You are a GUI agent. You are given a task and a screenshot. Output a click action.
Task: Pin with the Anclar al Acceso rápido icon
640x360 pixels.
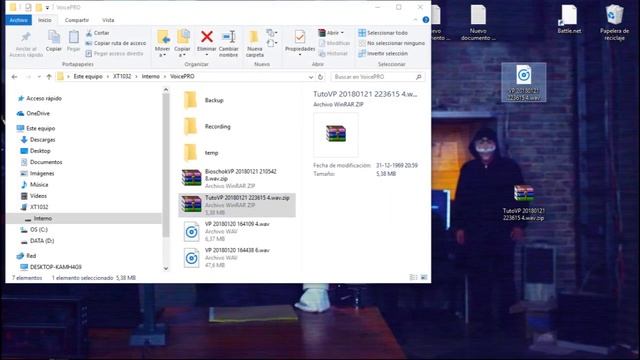click(26, 37)
